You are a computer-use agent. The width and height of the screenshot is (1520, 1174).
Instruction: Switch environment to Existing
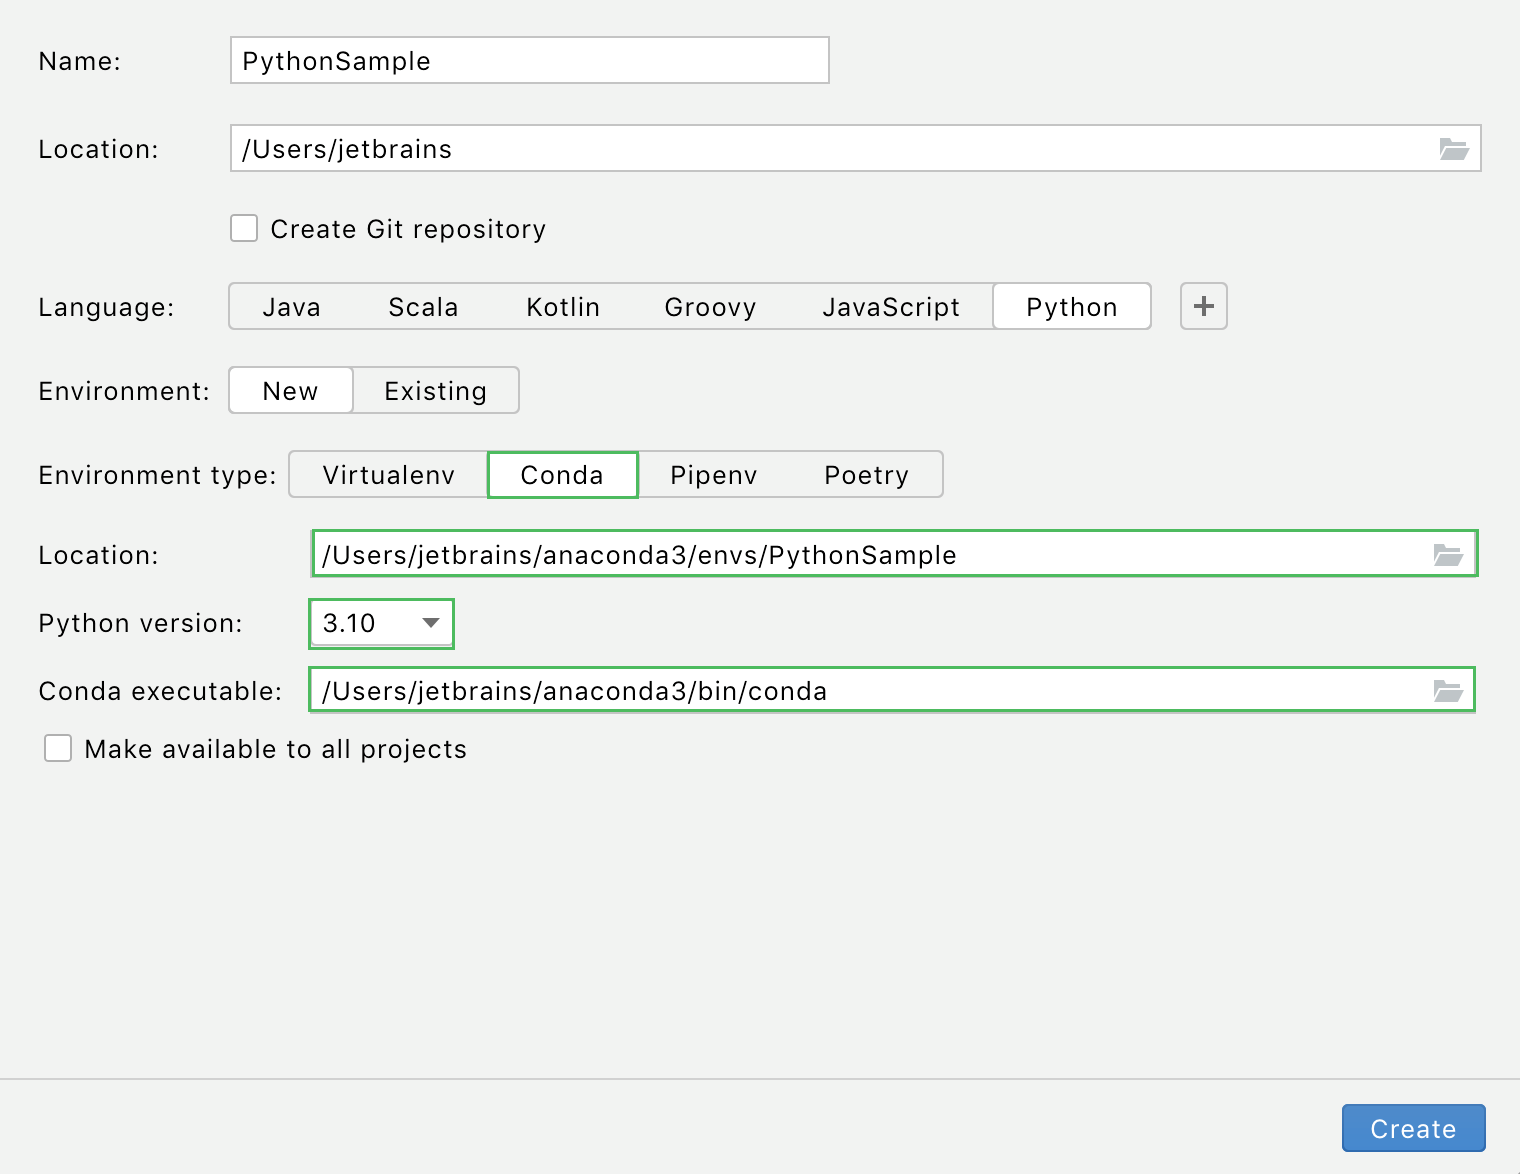tap(435, 390)
